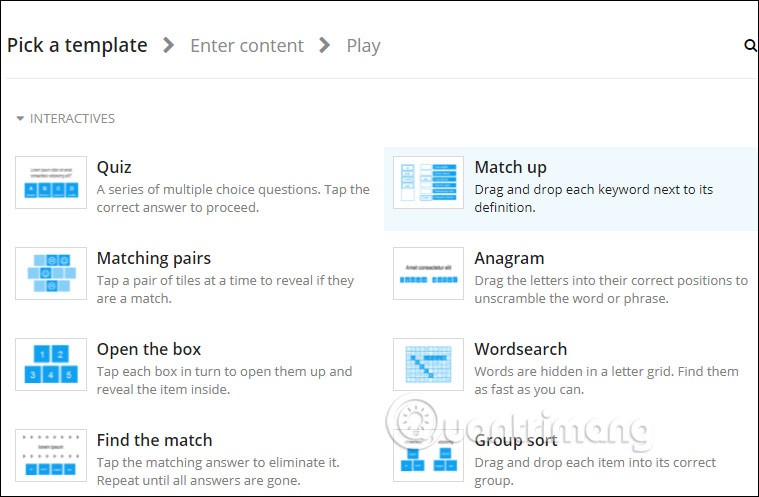Open the Match up title link
759x497 pixels.
510,167
